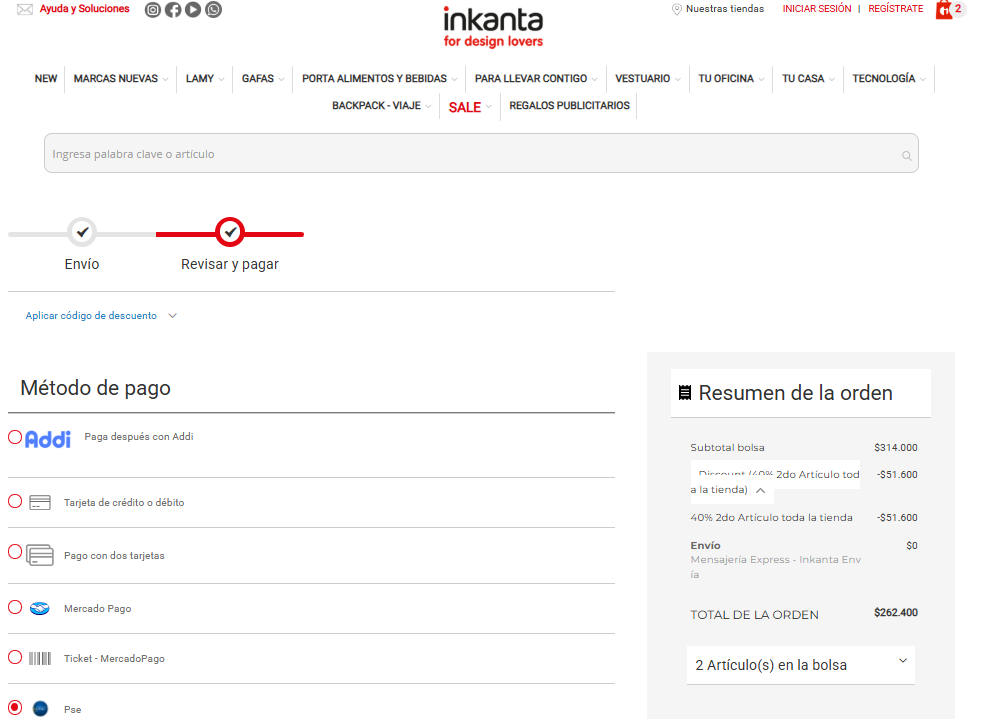This screenshot has height=723, width=992.
Task: Open MARCAS NUEVAS dropdown menu
Action: 120,78
